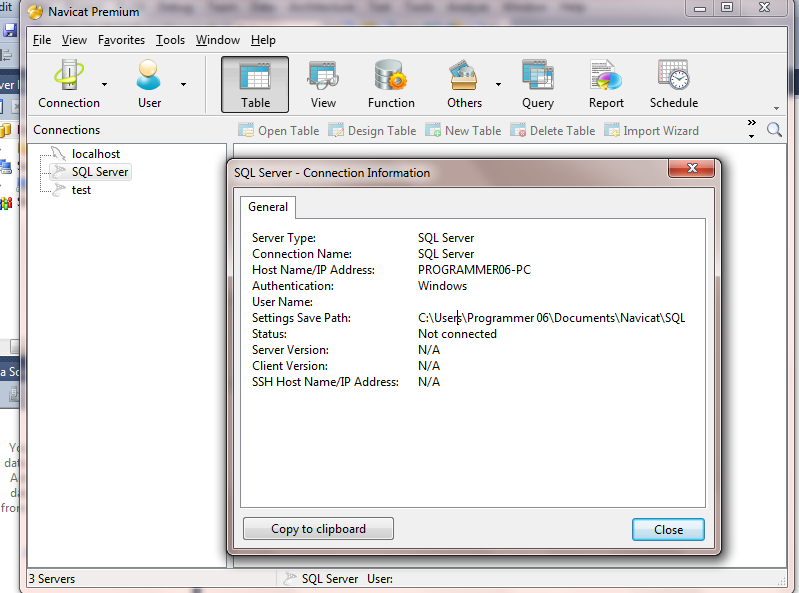
Task: Click the Copy to clipboard button
Action: click(318, 529)
